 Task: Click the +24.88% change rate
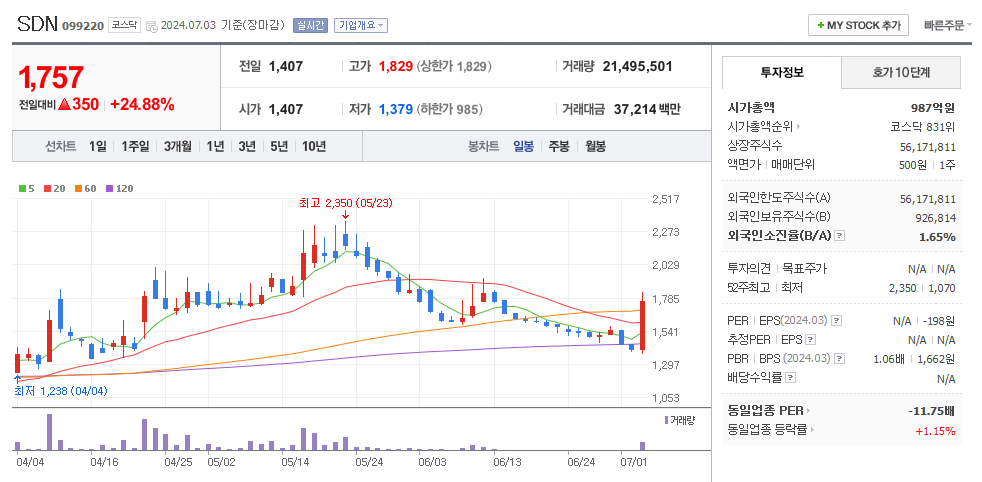pyautogui.click(x=142, y=105)
